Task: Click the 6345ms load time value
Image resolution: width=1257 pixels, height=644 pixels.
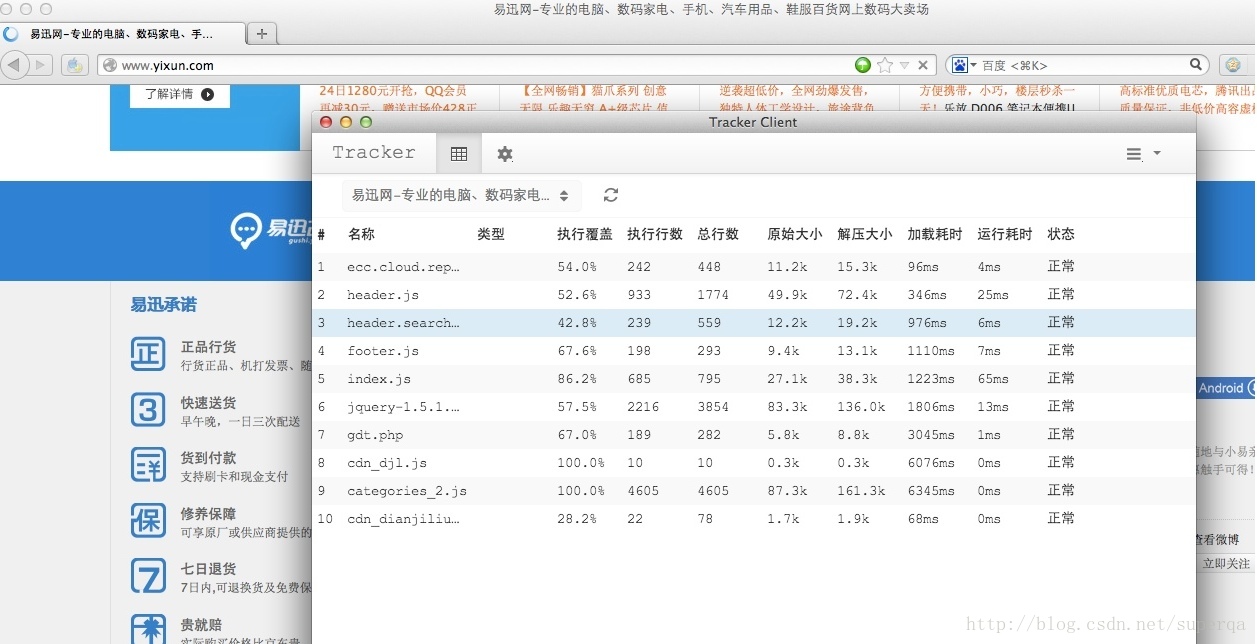Action: click(x=931, y=491)
